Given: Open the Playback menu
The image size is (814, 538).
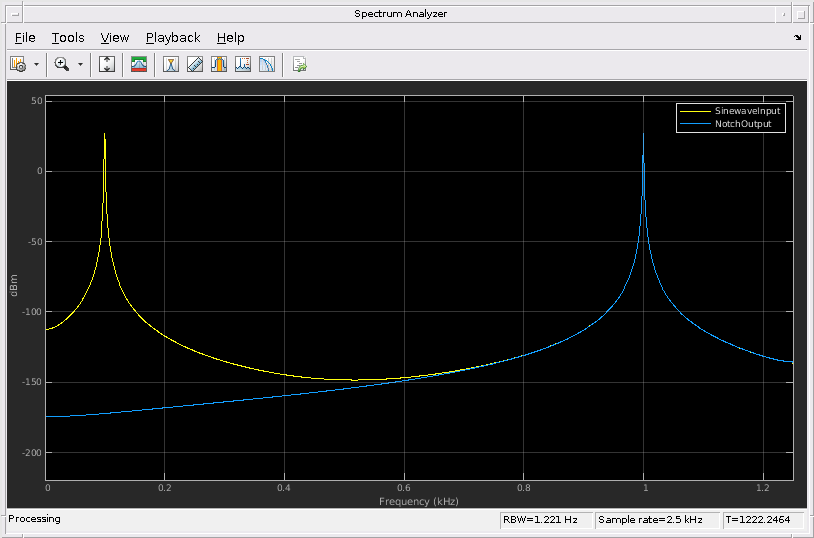Looking at the screenshot, I should (x=173, y=37).
